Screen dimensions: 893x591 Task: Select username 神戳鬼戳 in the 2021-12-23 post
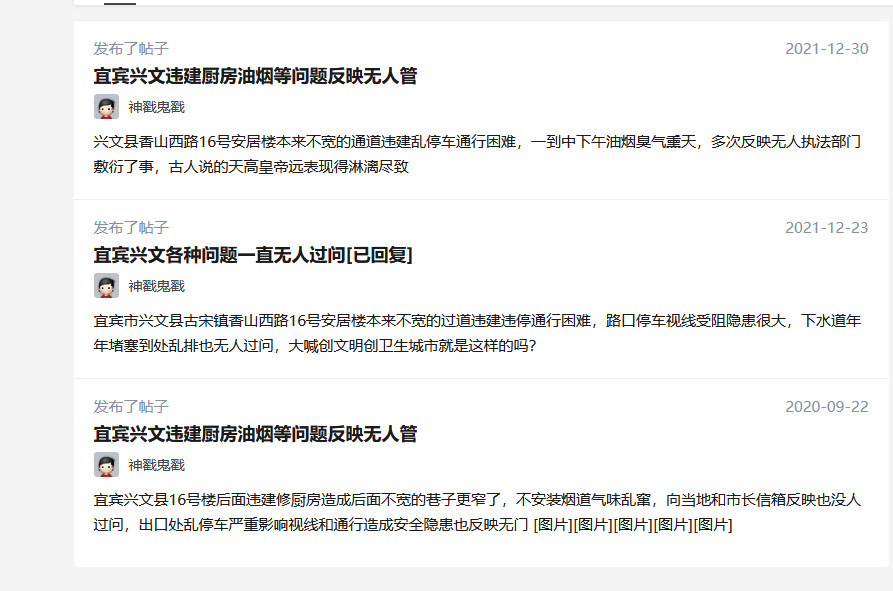[x=156, y=286]
